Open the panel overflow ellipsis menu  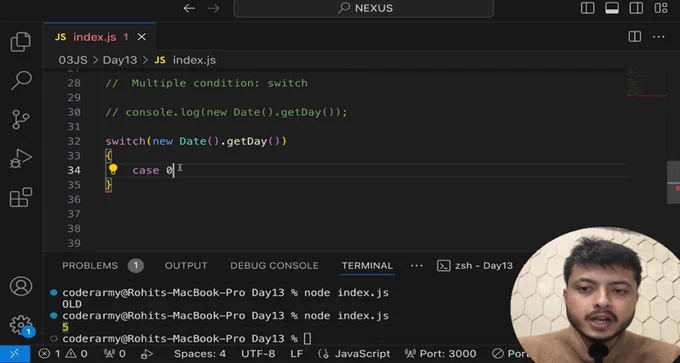point(416,265)
